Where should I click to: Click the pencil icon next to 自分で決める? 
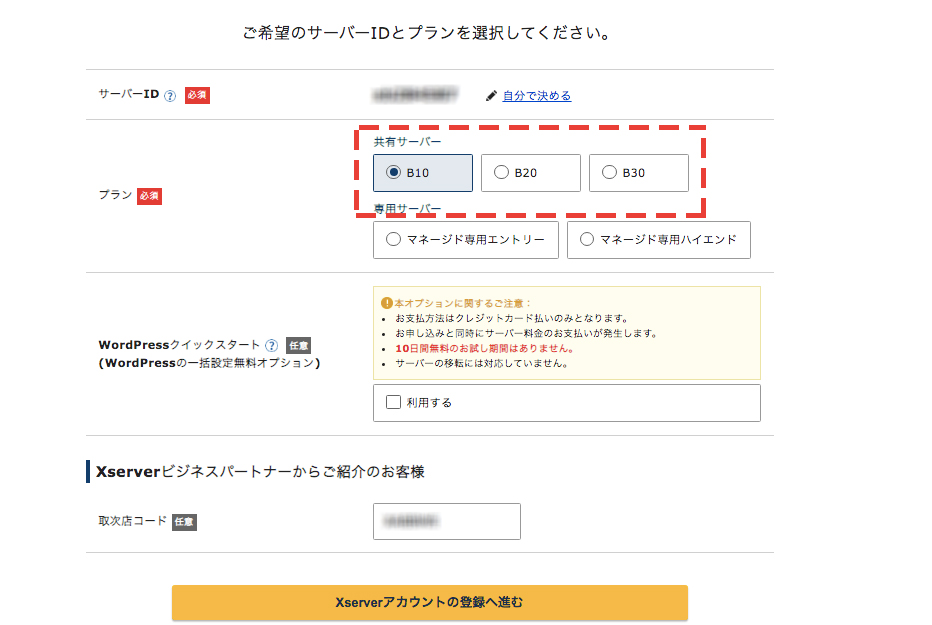coord(491,96)
